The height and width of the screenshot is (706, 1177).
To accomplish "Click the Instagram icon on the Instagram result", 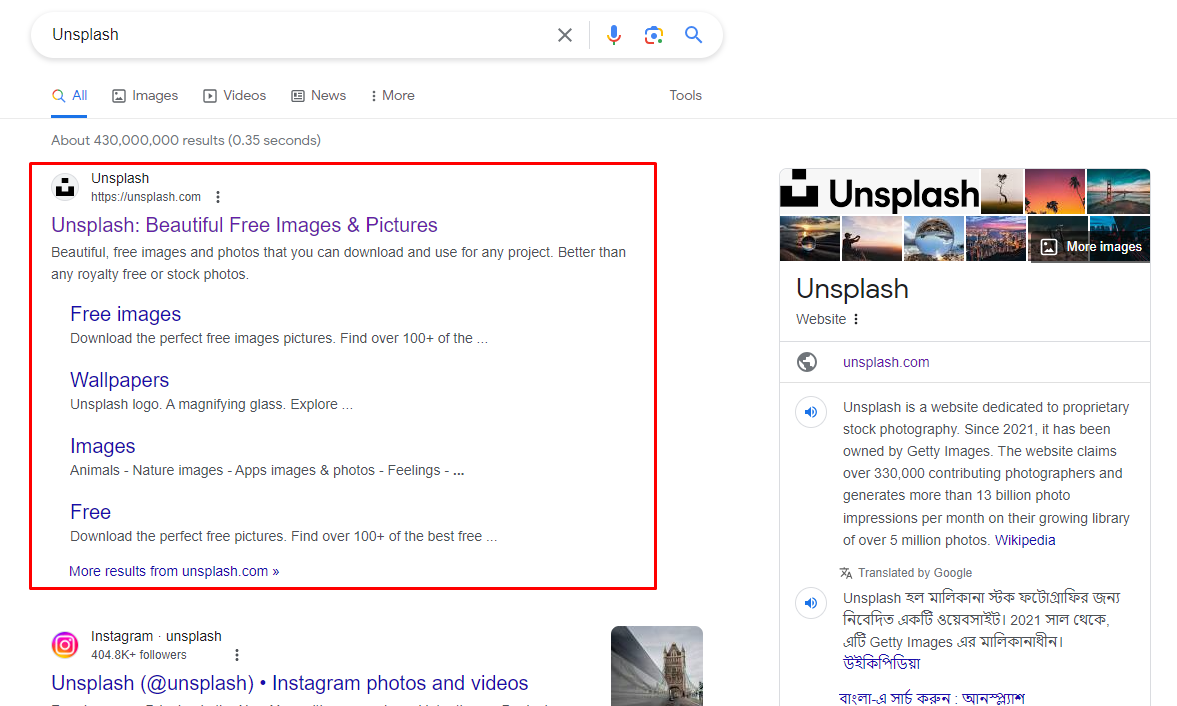I will click(x=64, y=645).
